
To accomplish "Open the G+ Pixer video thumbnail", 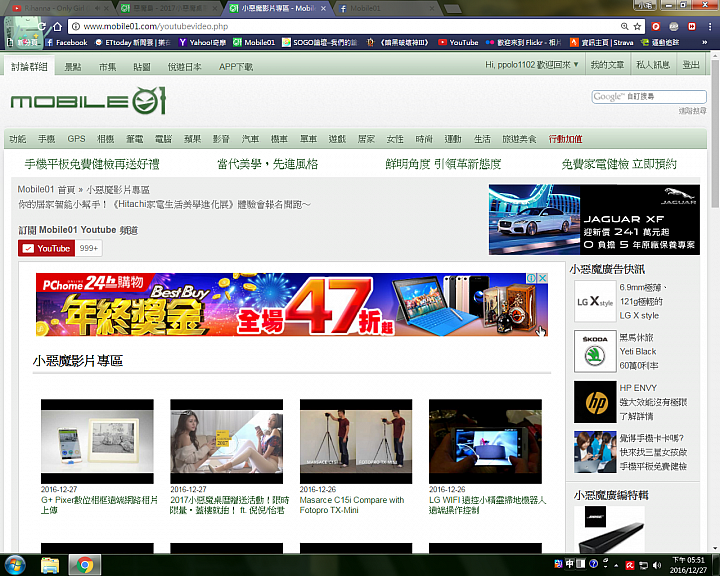I will click(x=97, y=441).
